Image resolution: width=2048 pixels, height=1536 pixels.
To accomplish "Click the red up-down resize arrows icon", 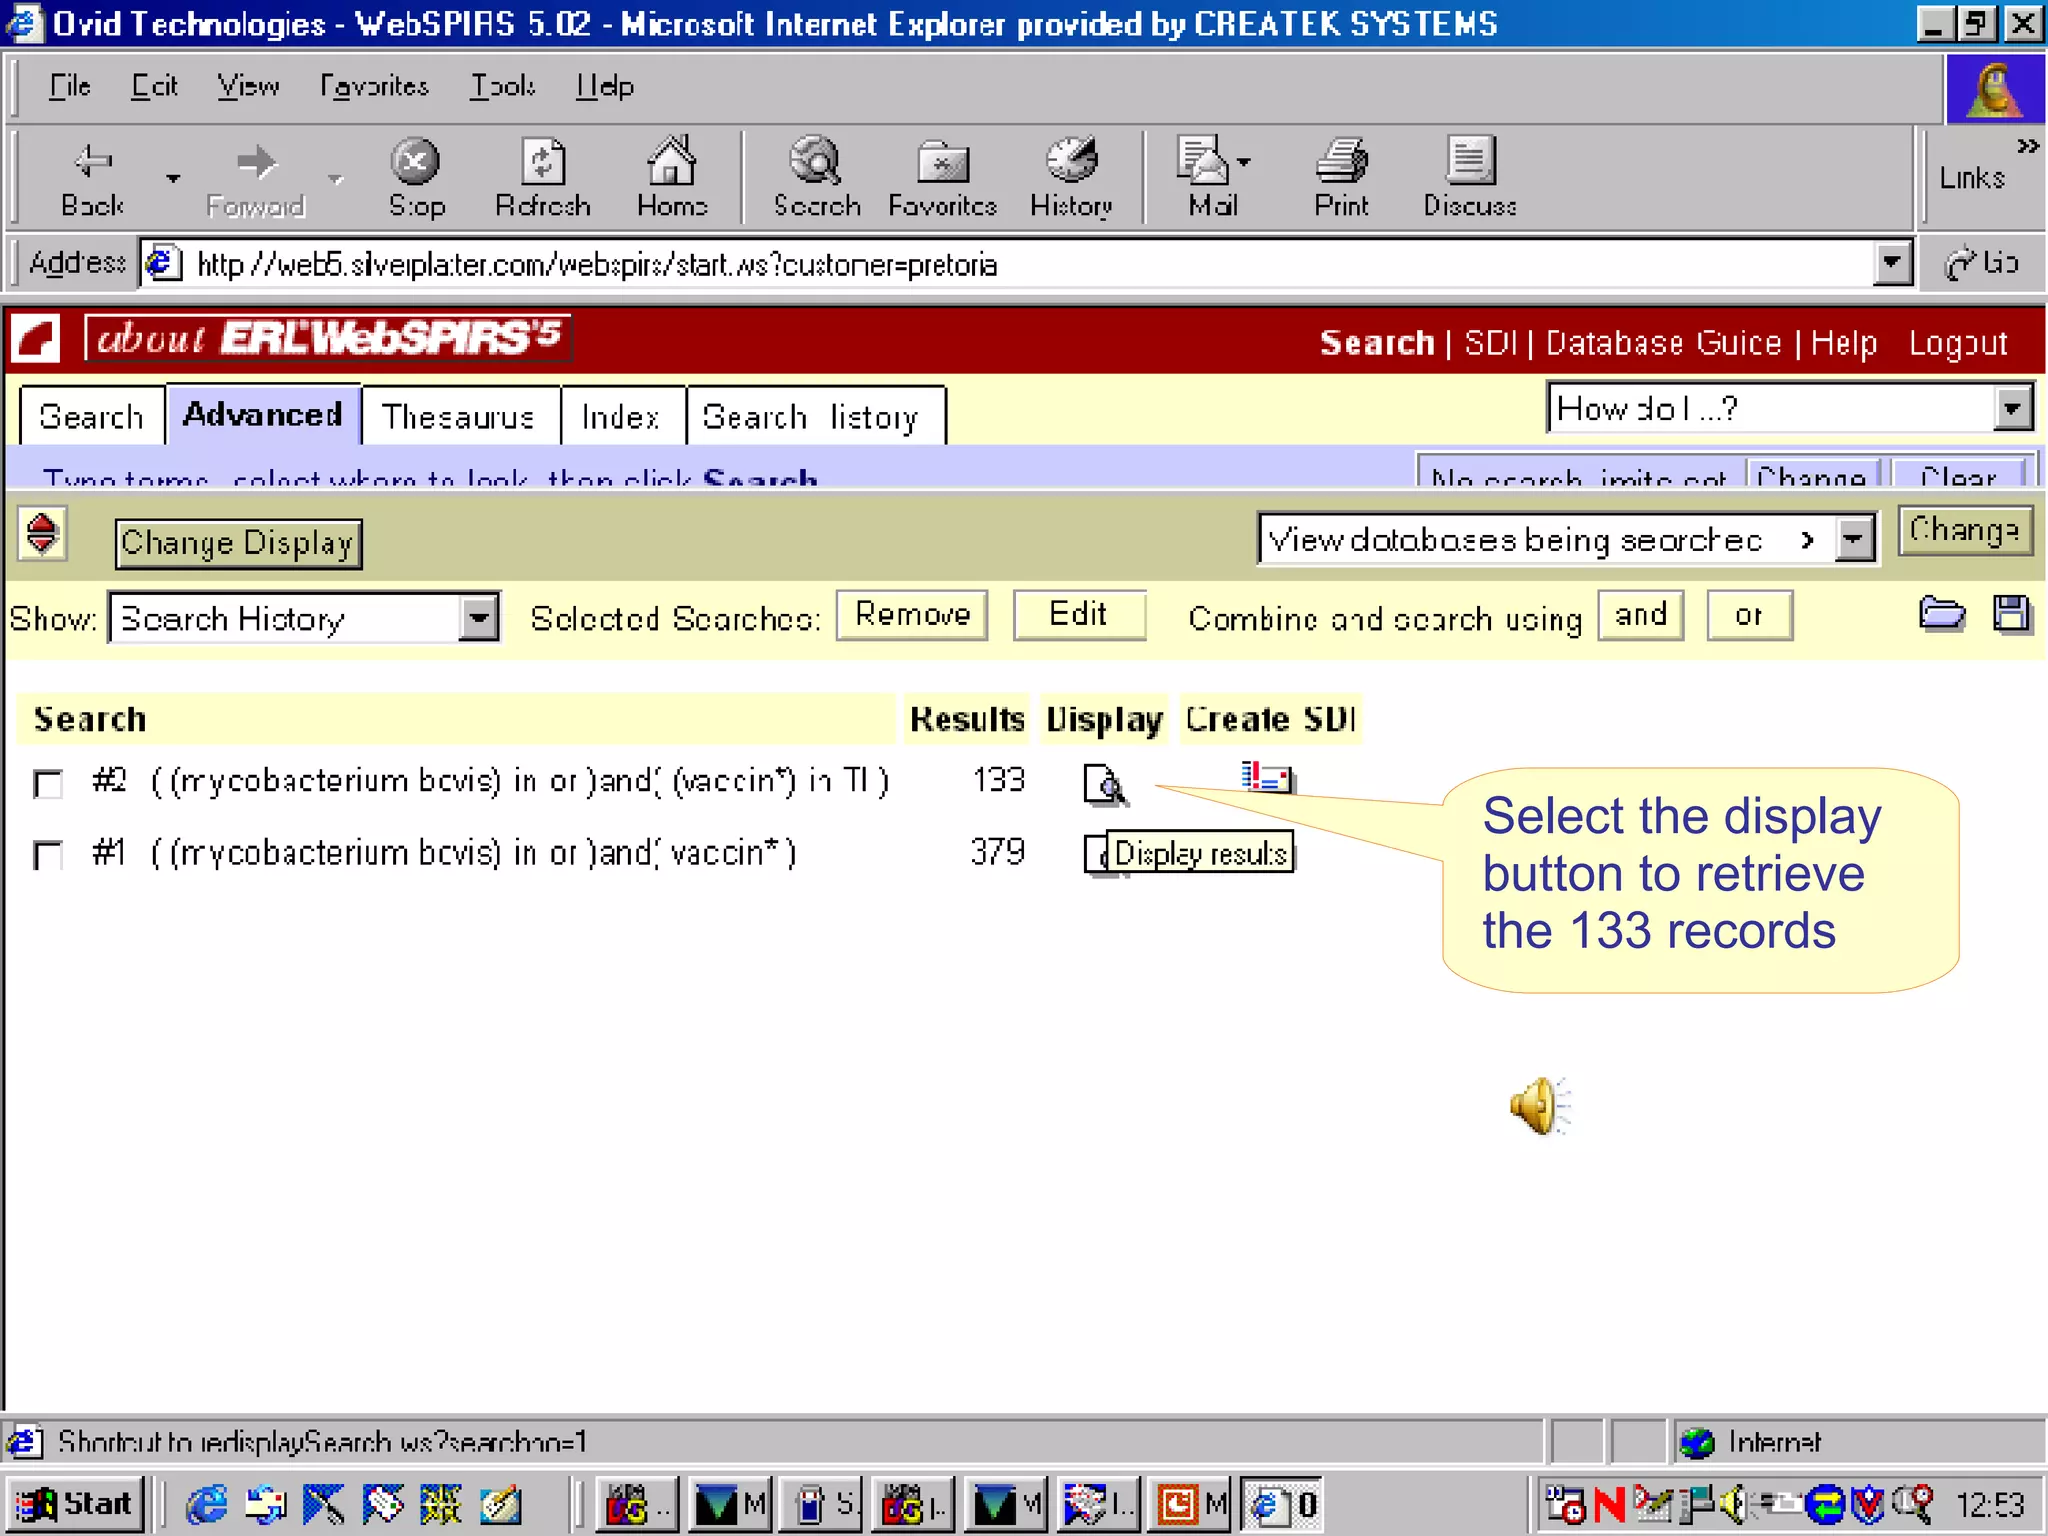I will (x=42, y=534).
